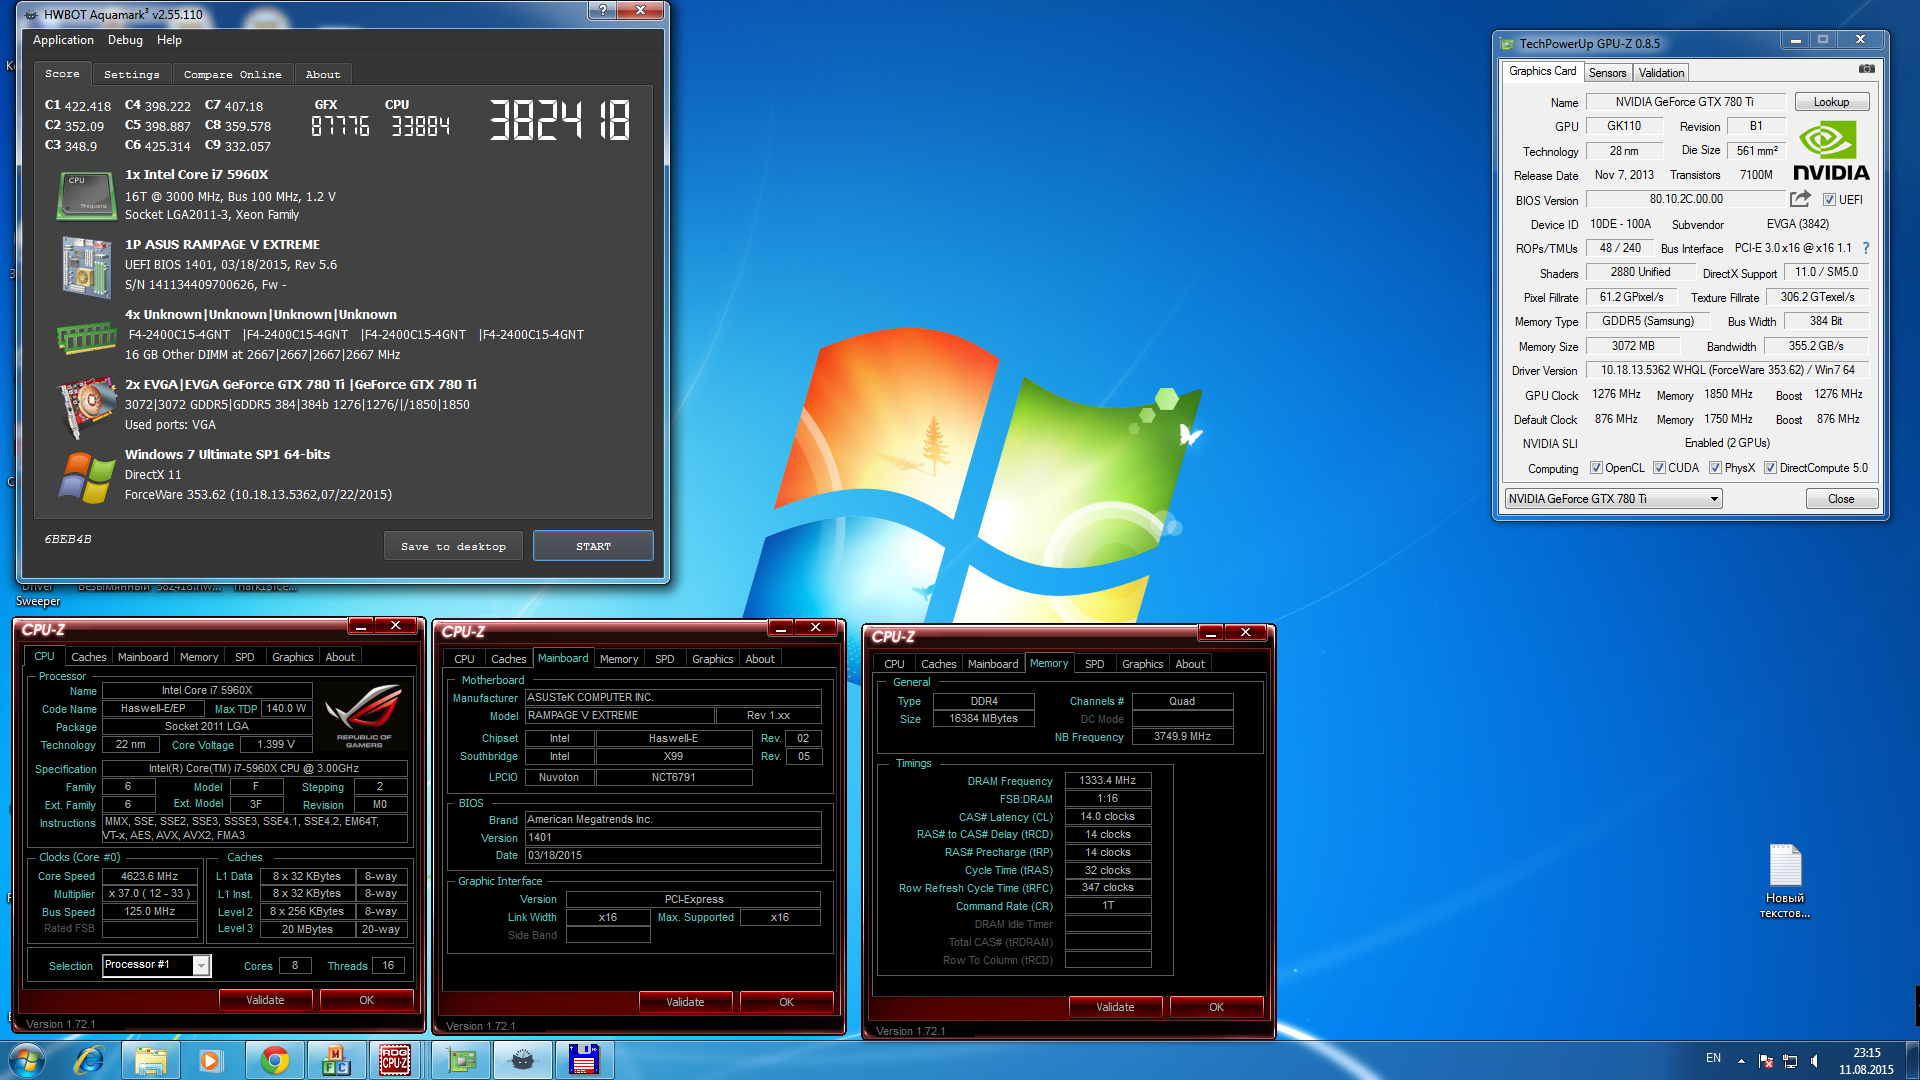1920x1080 pixels.
Task: Click the GPU-Z graphics card taskbar icon
Action: pyautogui.click(x=461, y=1060)
